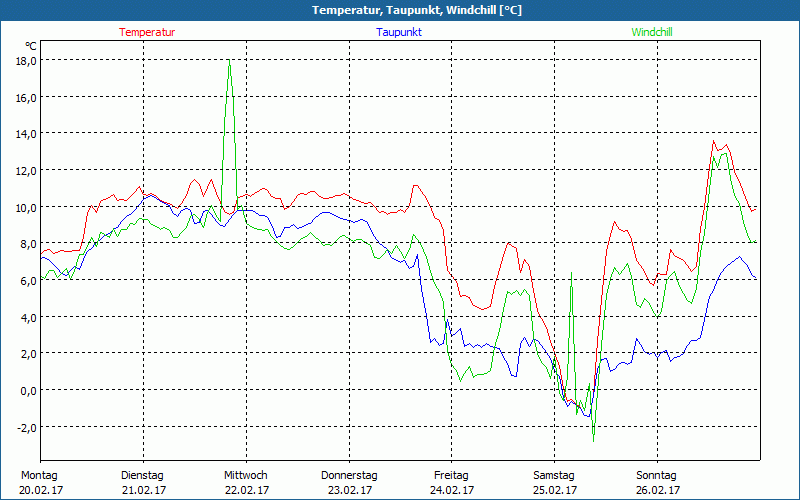This screenshot has width=800, height=500.
Task: Click the date 21.02.17
Action: pos(144,490)
